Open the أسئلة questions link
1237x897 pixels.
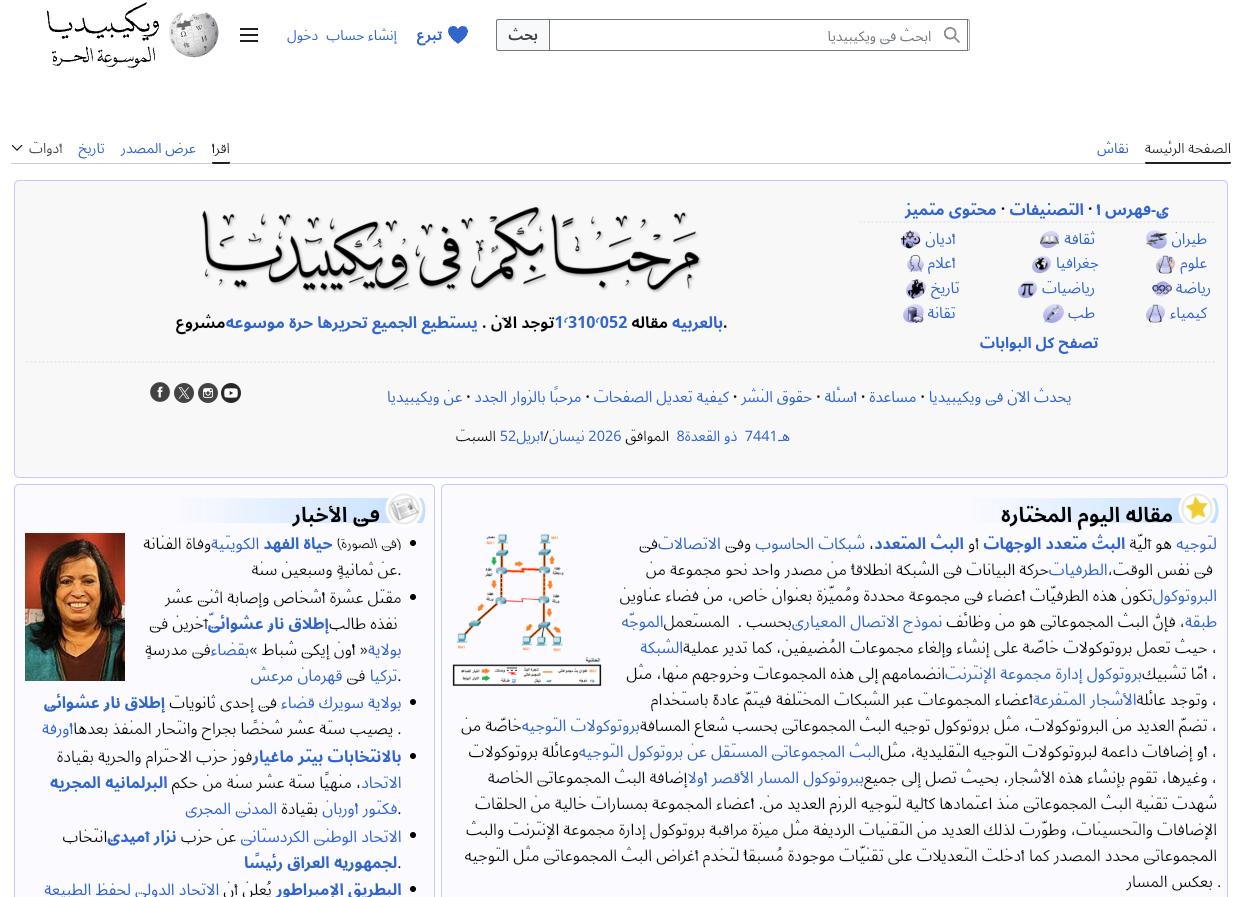tap(840, 397)
